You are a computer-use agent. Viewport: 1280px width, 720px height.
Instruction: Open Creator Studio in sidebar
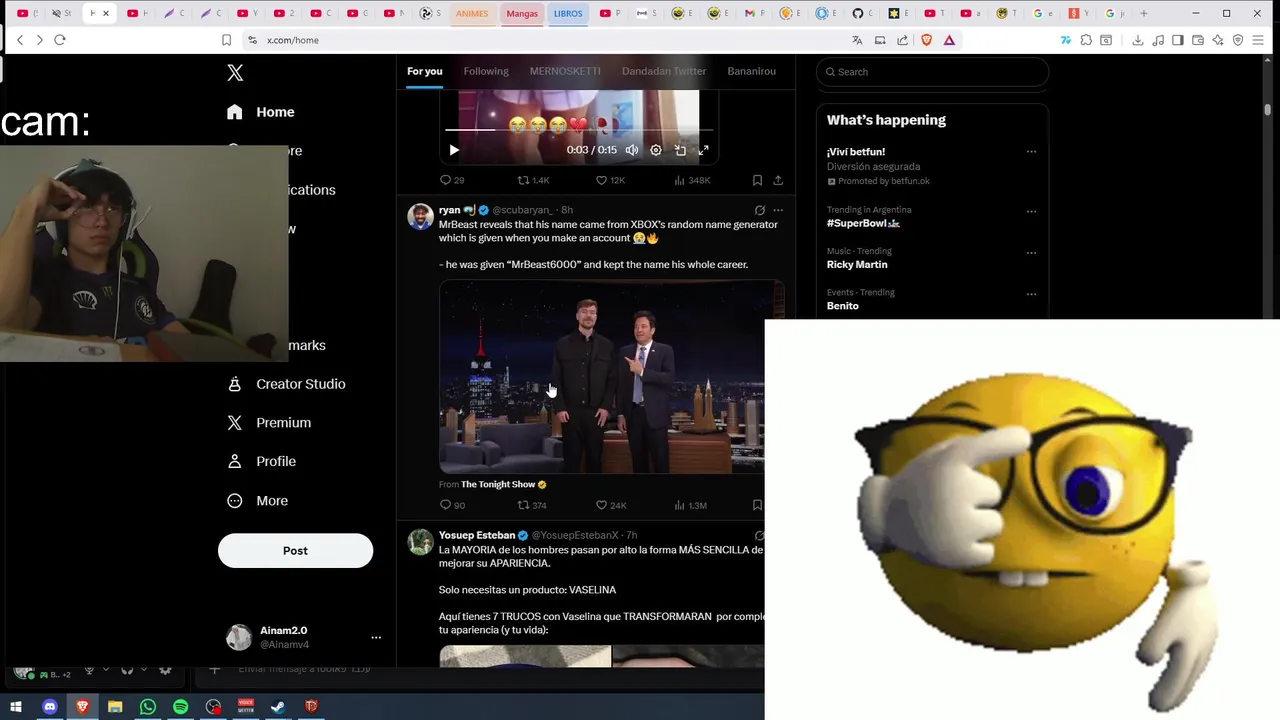[x=287, y=384]
